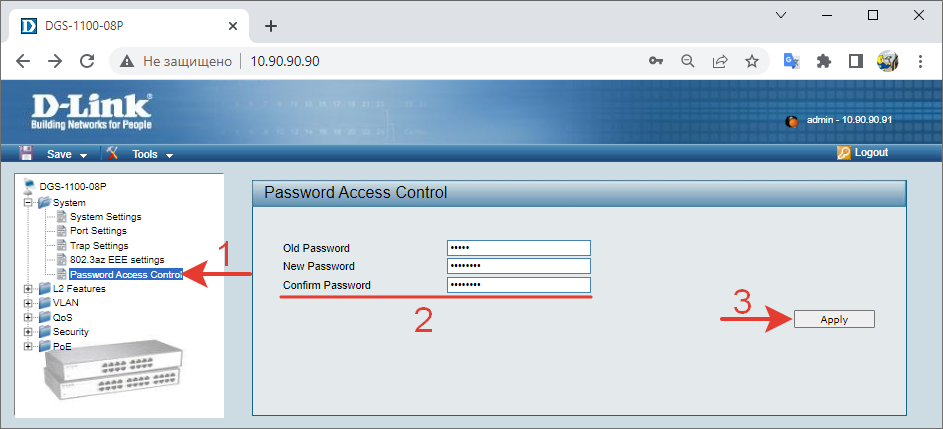The width and height of the screenshot is (943, 429).
Task: Focus the Old Password field
Action: (x=519, y=248)
